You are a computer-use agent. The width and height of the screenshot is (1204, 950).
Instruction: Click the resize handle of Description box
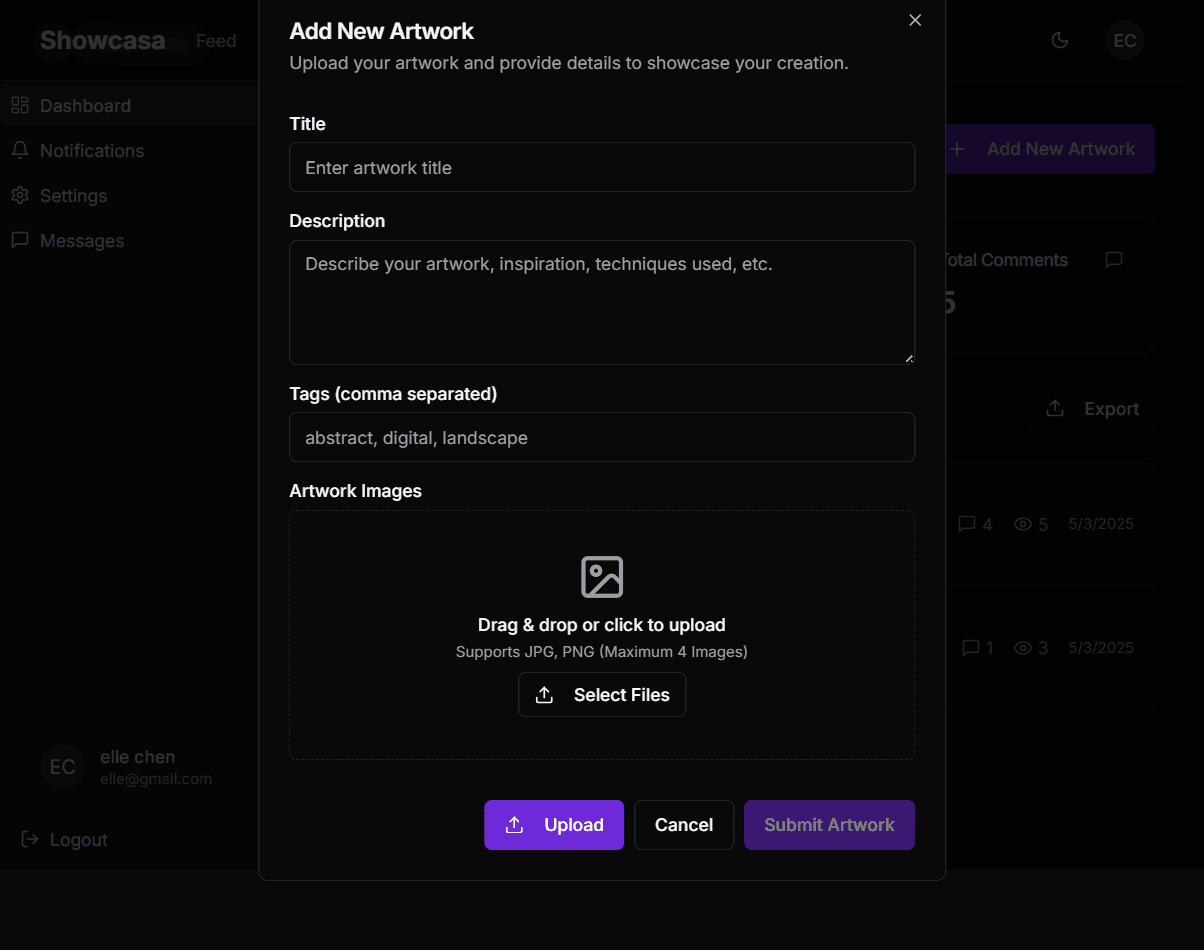(x=909, y=358)
